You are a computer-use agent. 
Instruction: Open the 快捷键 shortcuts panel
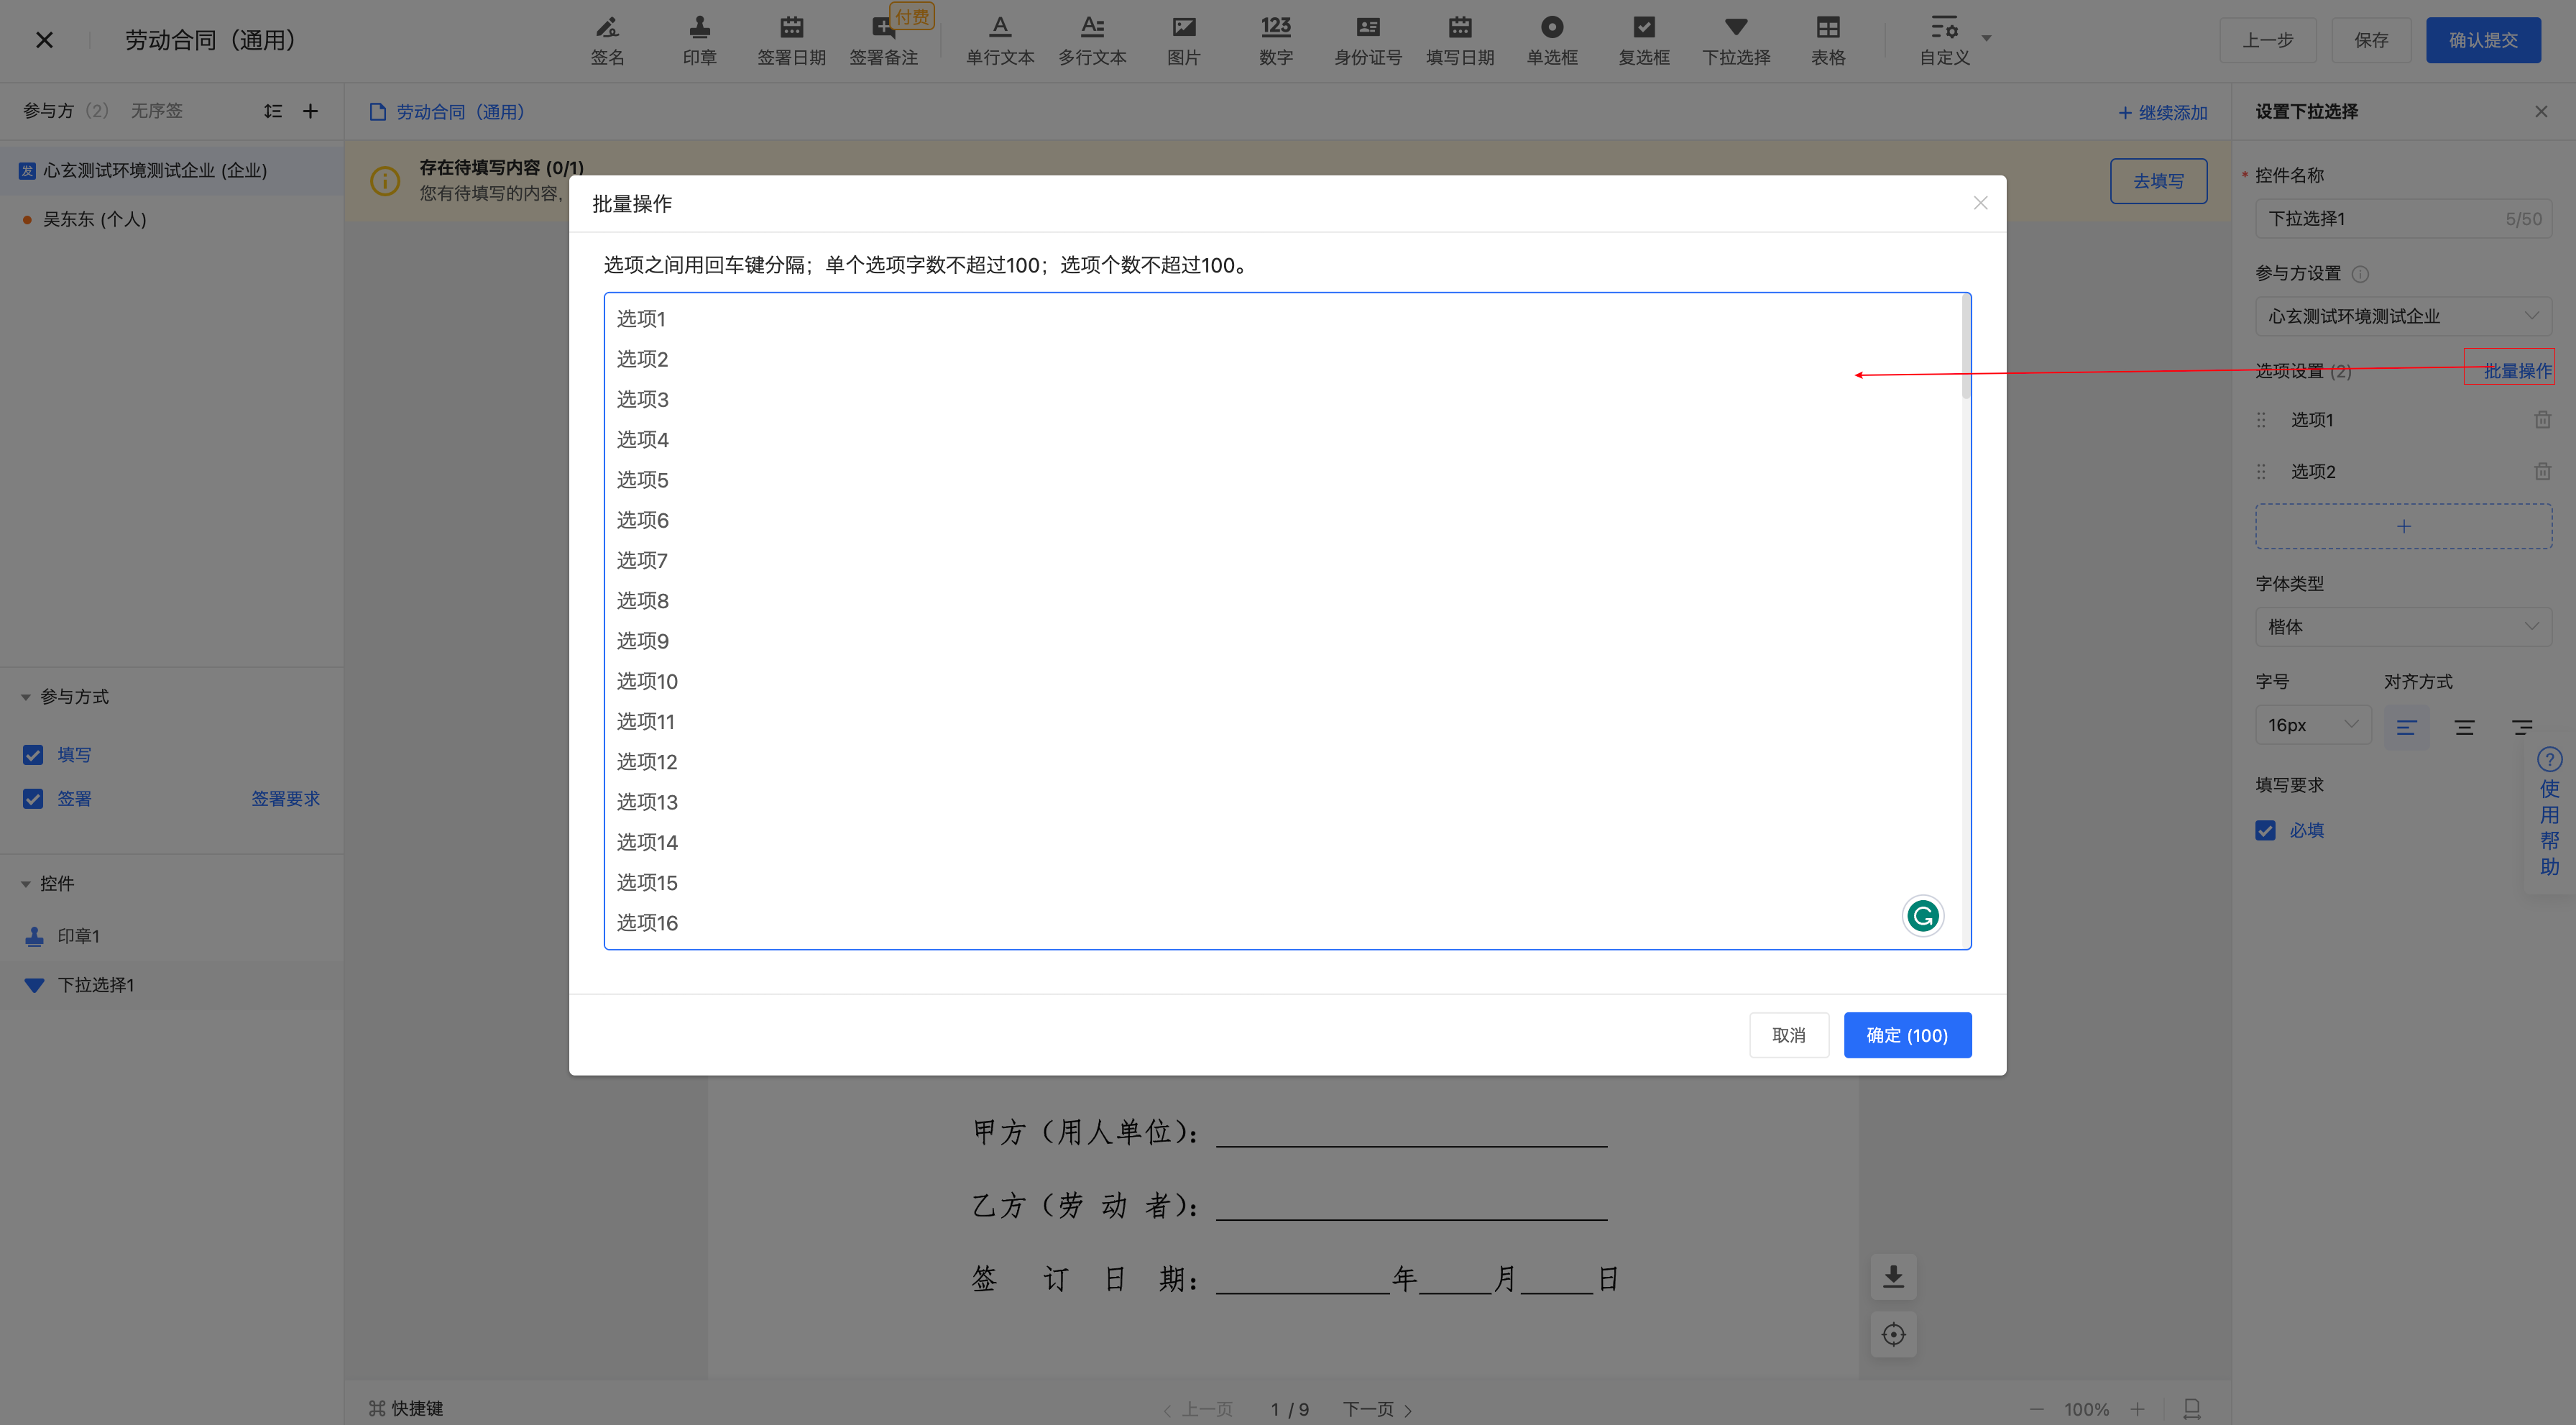[406, 1408]
